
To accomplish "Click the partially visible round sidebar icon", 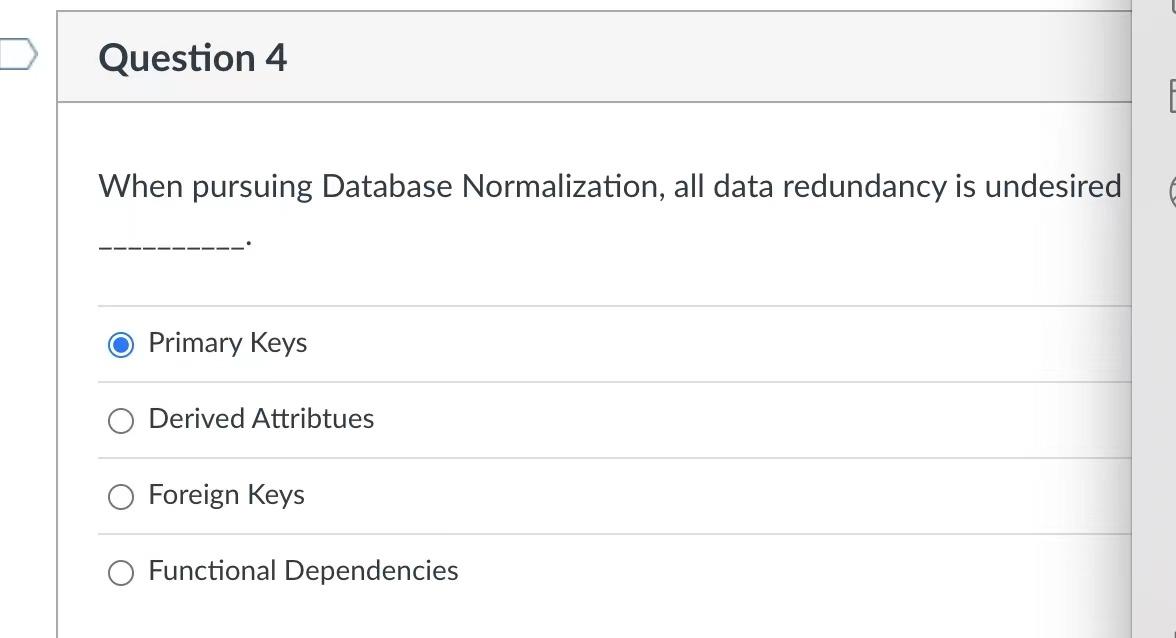I will click(1171, 191).
